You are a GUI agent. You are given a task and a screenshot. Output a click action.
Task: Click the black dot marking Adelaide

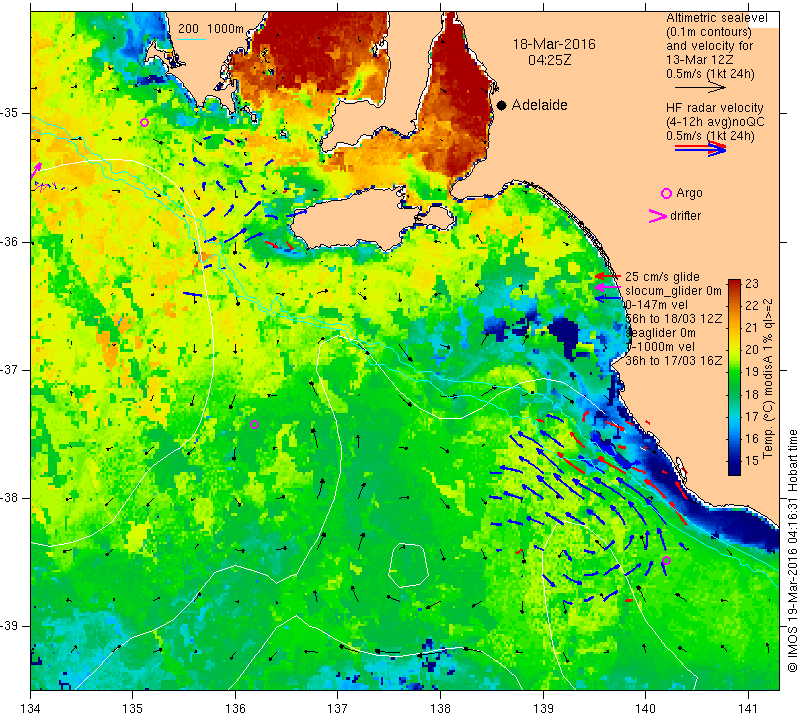click(502, 105)
